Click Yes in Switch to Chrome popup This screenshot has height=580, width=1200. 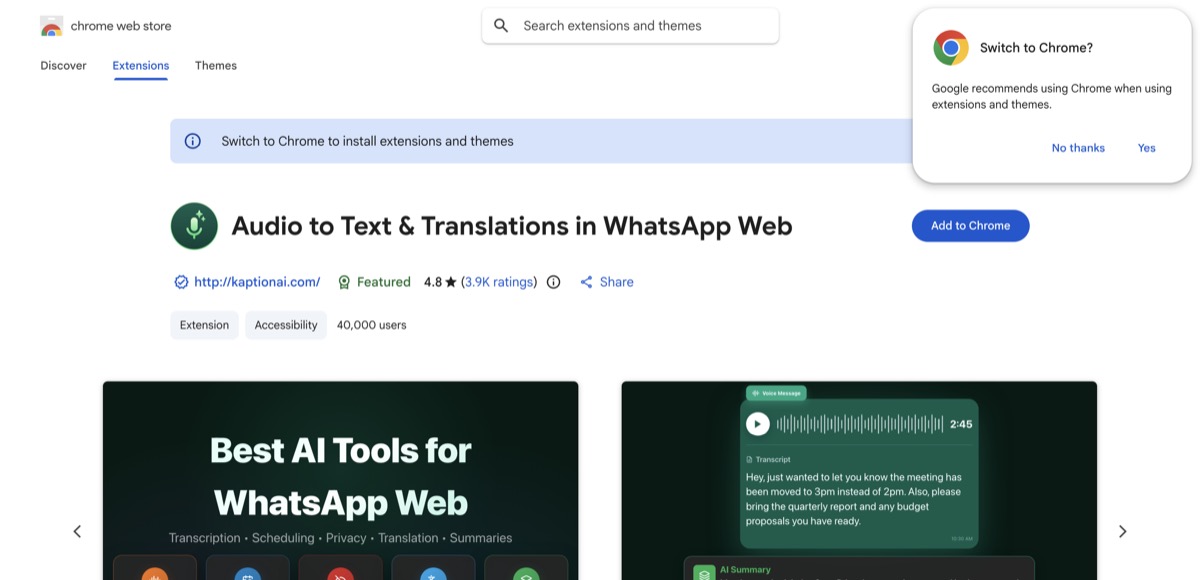(1146, 148)
